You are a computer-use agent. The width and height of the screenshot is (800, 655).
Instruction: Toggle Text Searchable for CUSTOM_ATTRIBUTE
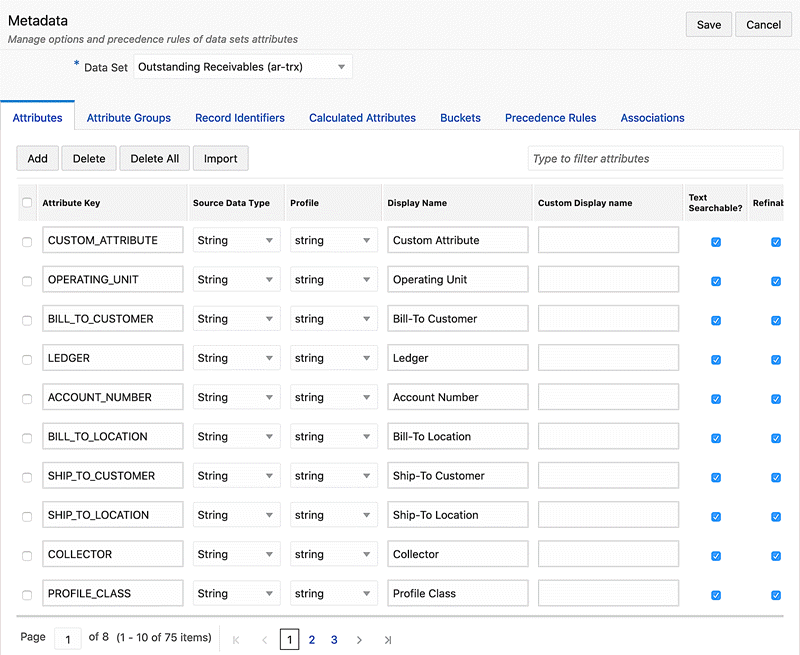(x=715, y=242)
